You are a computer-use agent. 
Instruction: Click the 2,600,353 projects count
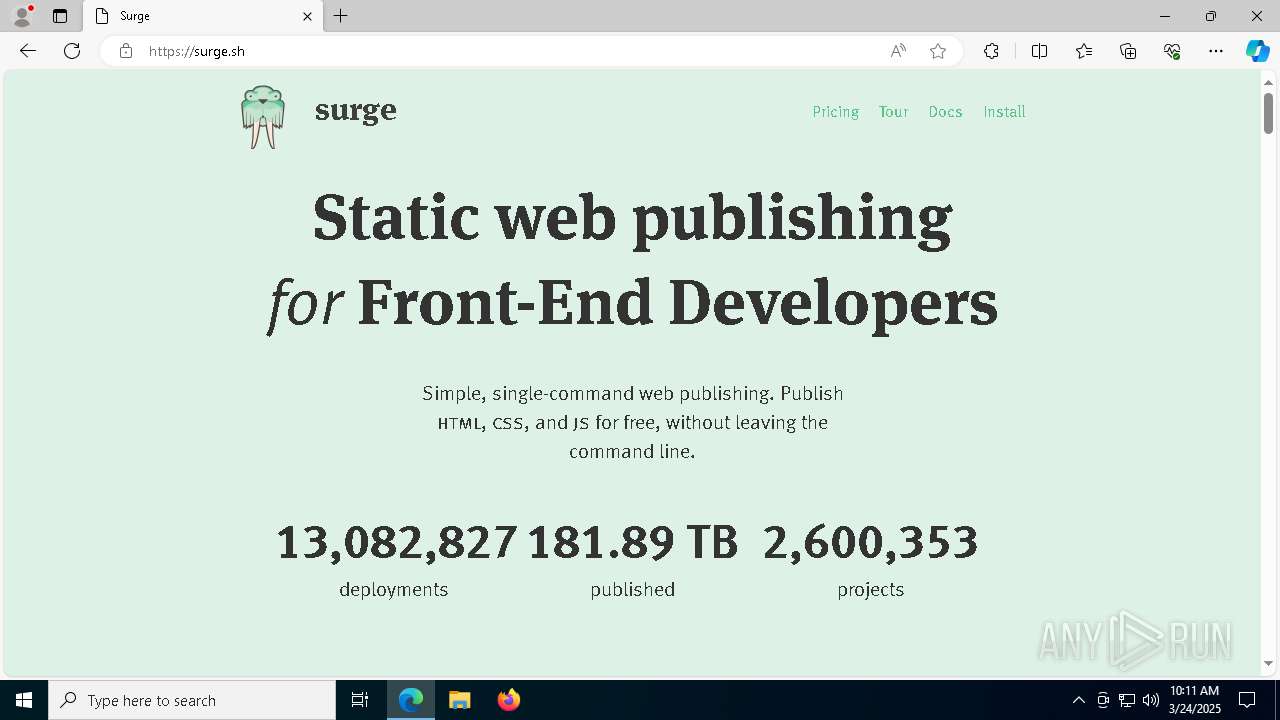870,543
